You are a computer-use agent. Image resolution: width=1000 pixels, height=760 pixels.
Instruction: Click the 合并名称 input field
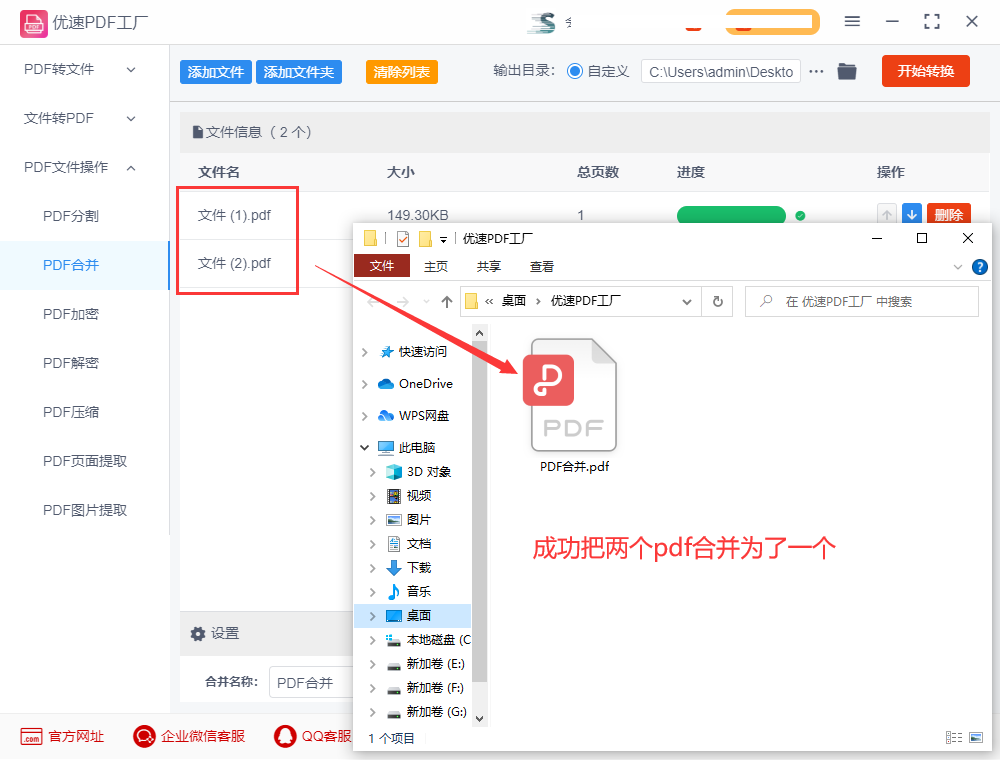[311, 682]
